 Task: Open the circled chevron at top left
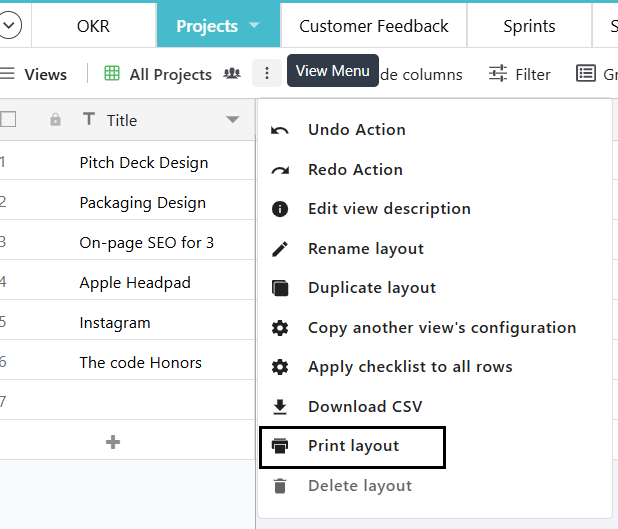pos(9,26)
